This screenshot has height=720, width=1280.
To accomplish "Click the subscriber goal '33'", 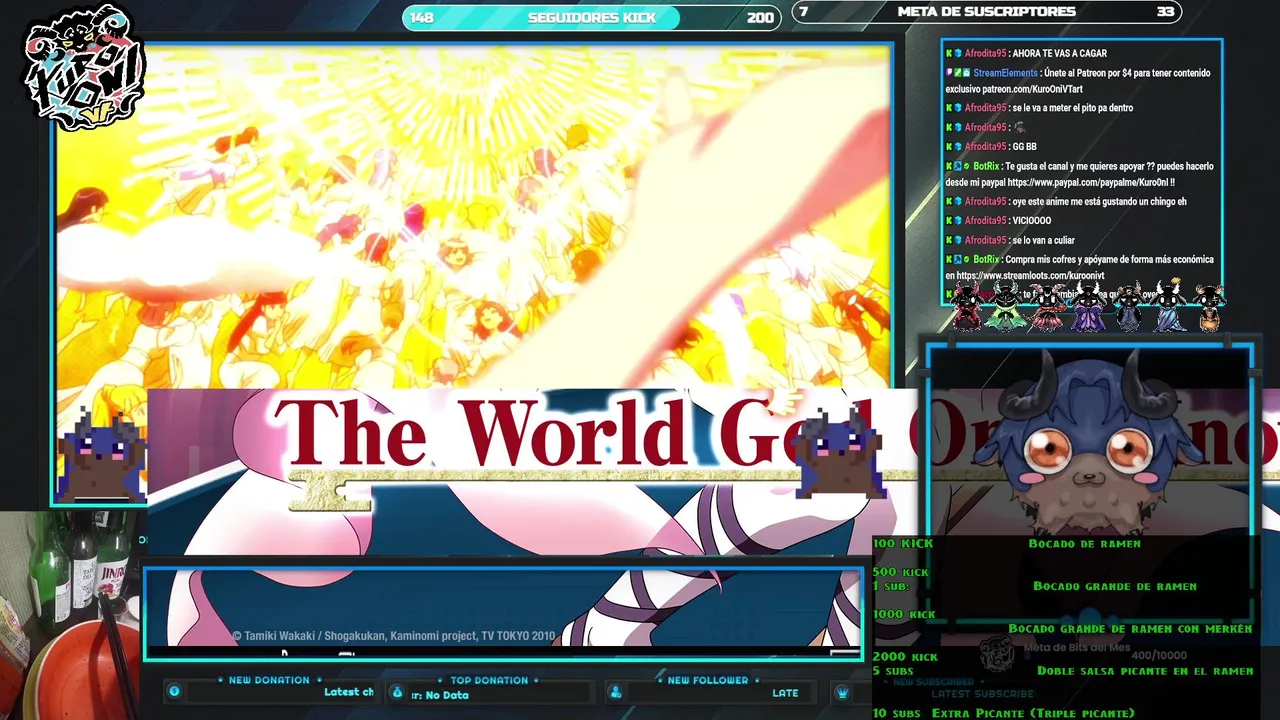I will [1165, 12].
